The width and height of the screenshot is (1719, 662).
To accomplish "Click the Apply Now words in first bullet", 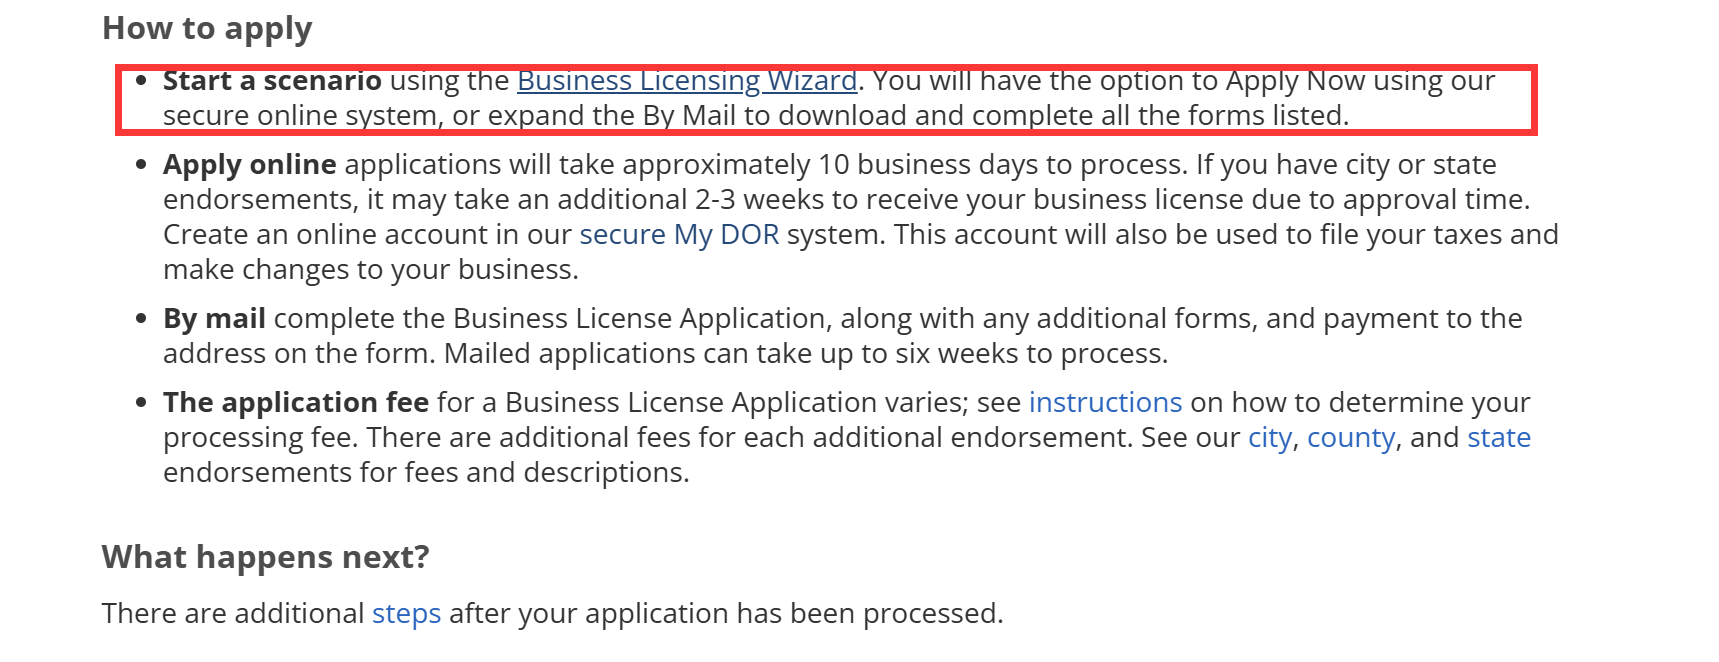I will pyautogui.click(x=1295, y=81).
